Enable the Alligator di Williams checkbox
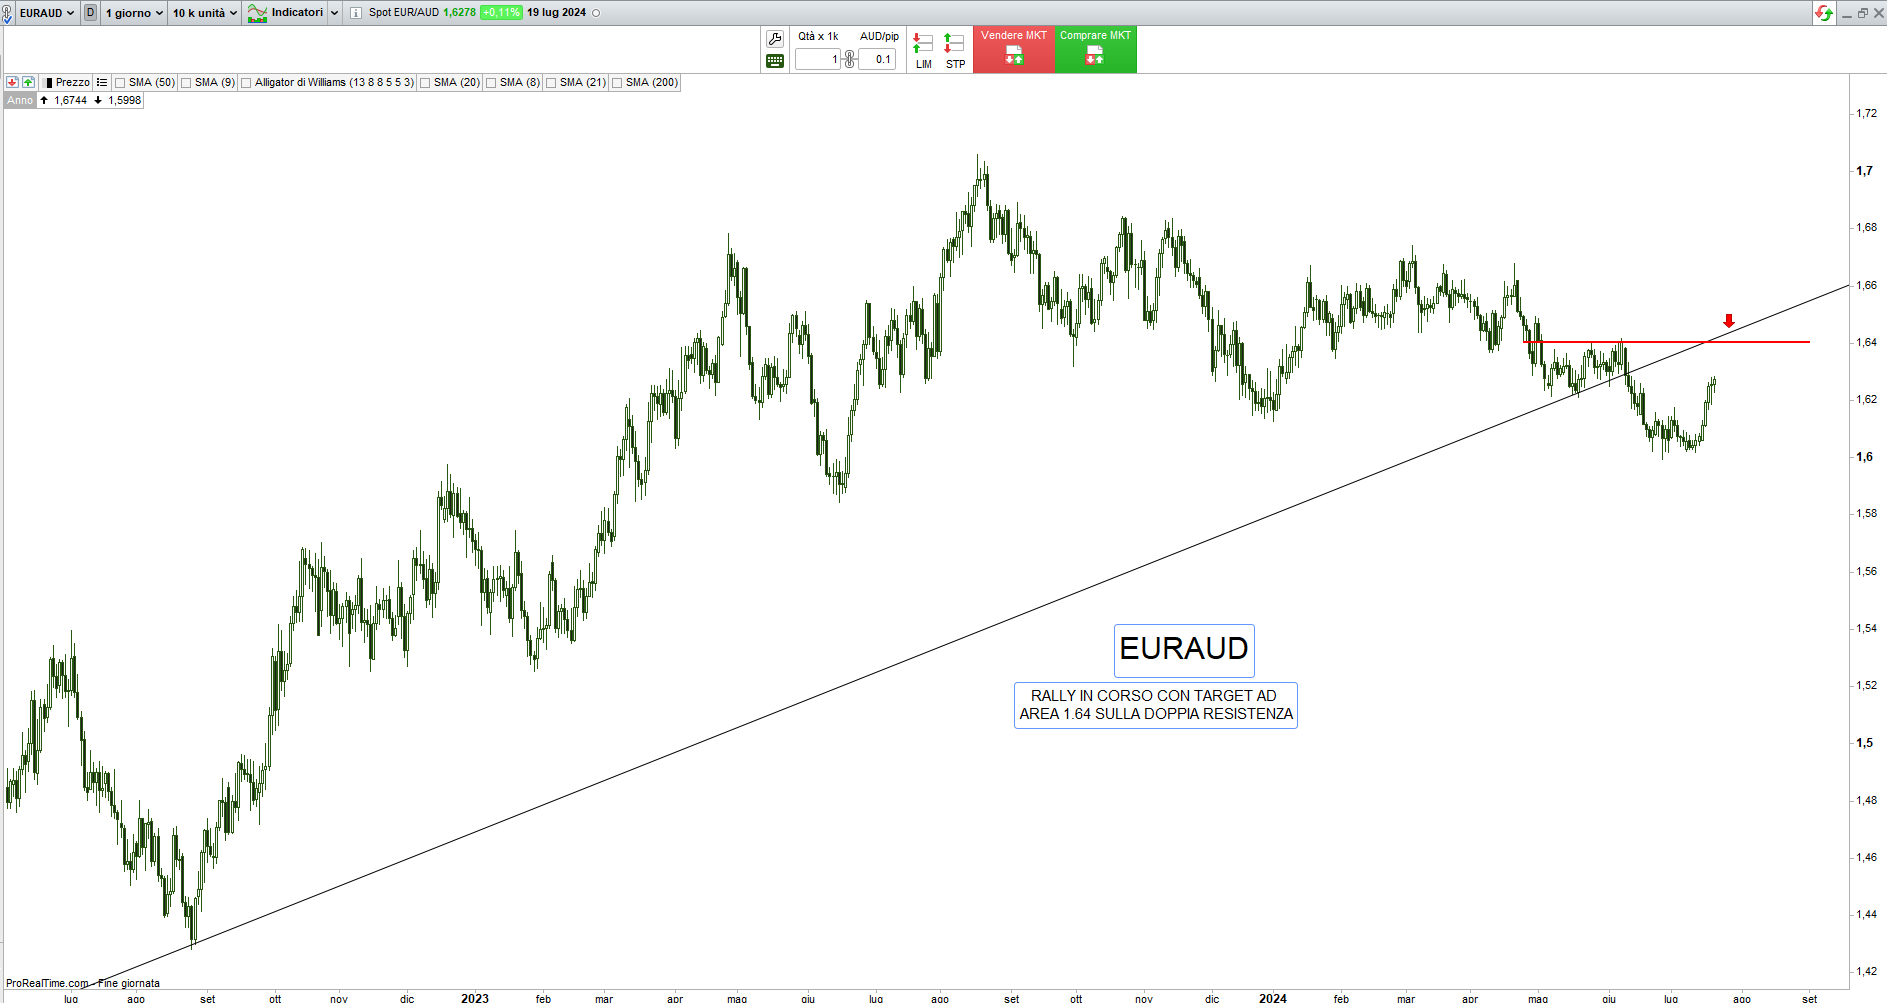Screen dimensions: 1887x1003 246,83
